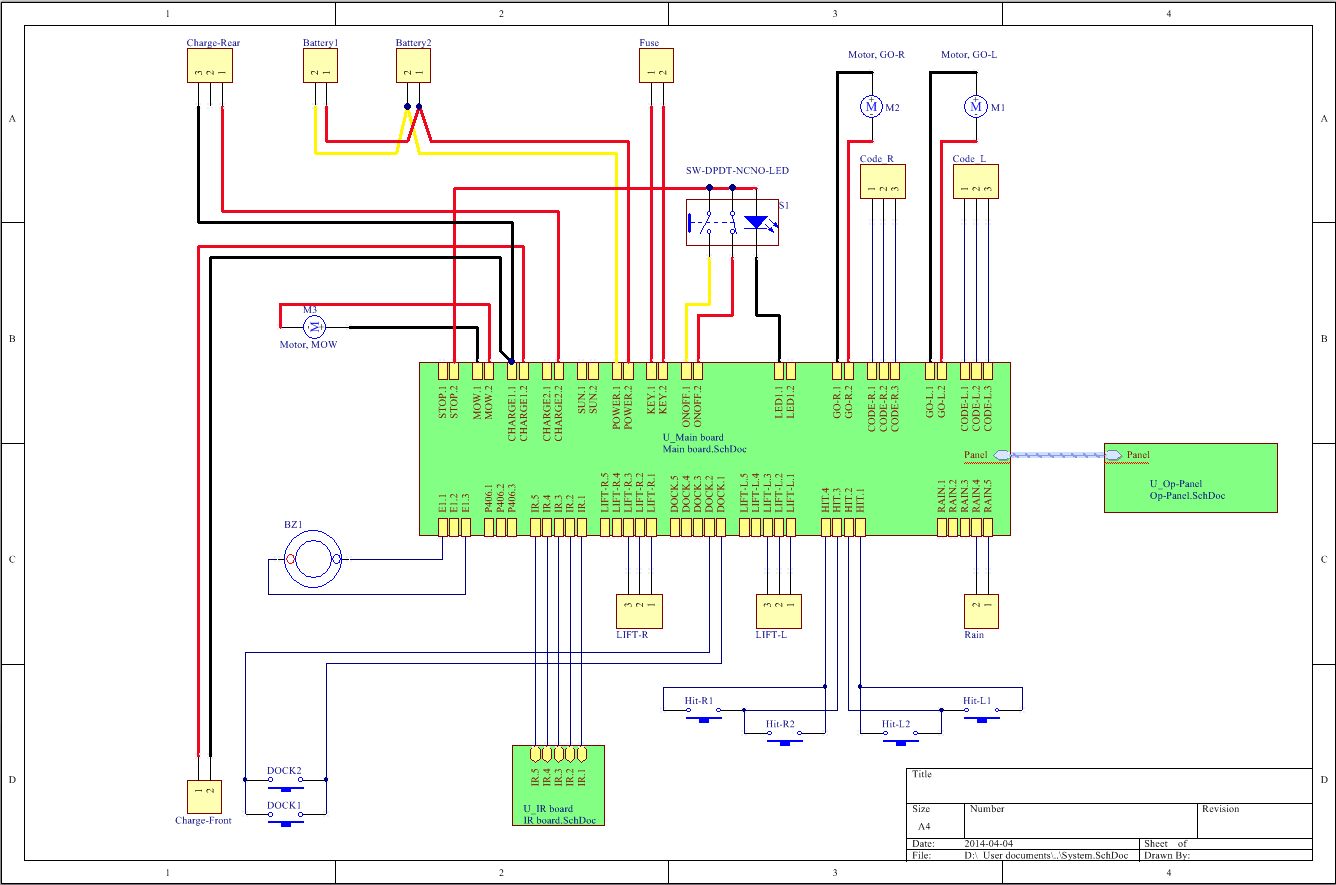The width and height of the screenshot is (1336, 885).
Task: Select the blue LED inside switch S1
Action: click(757, 222)
